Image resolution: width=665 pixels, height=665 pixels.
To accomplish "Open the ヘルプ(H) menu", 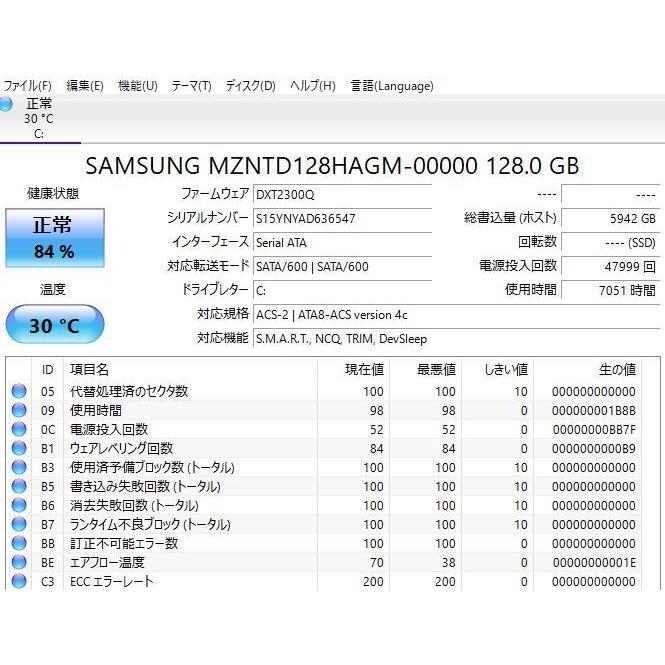I will click(313, 86).
